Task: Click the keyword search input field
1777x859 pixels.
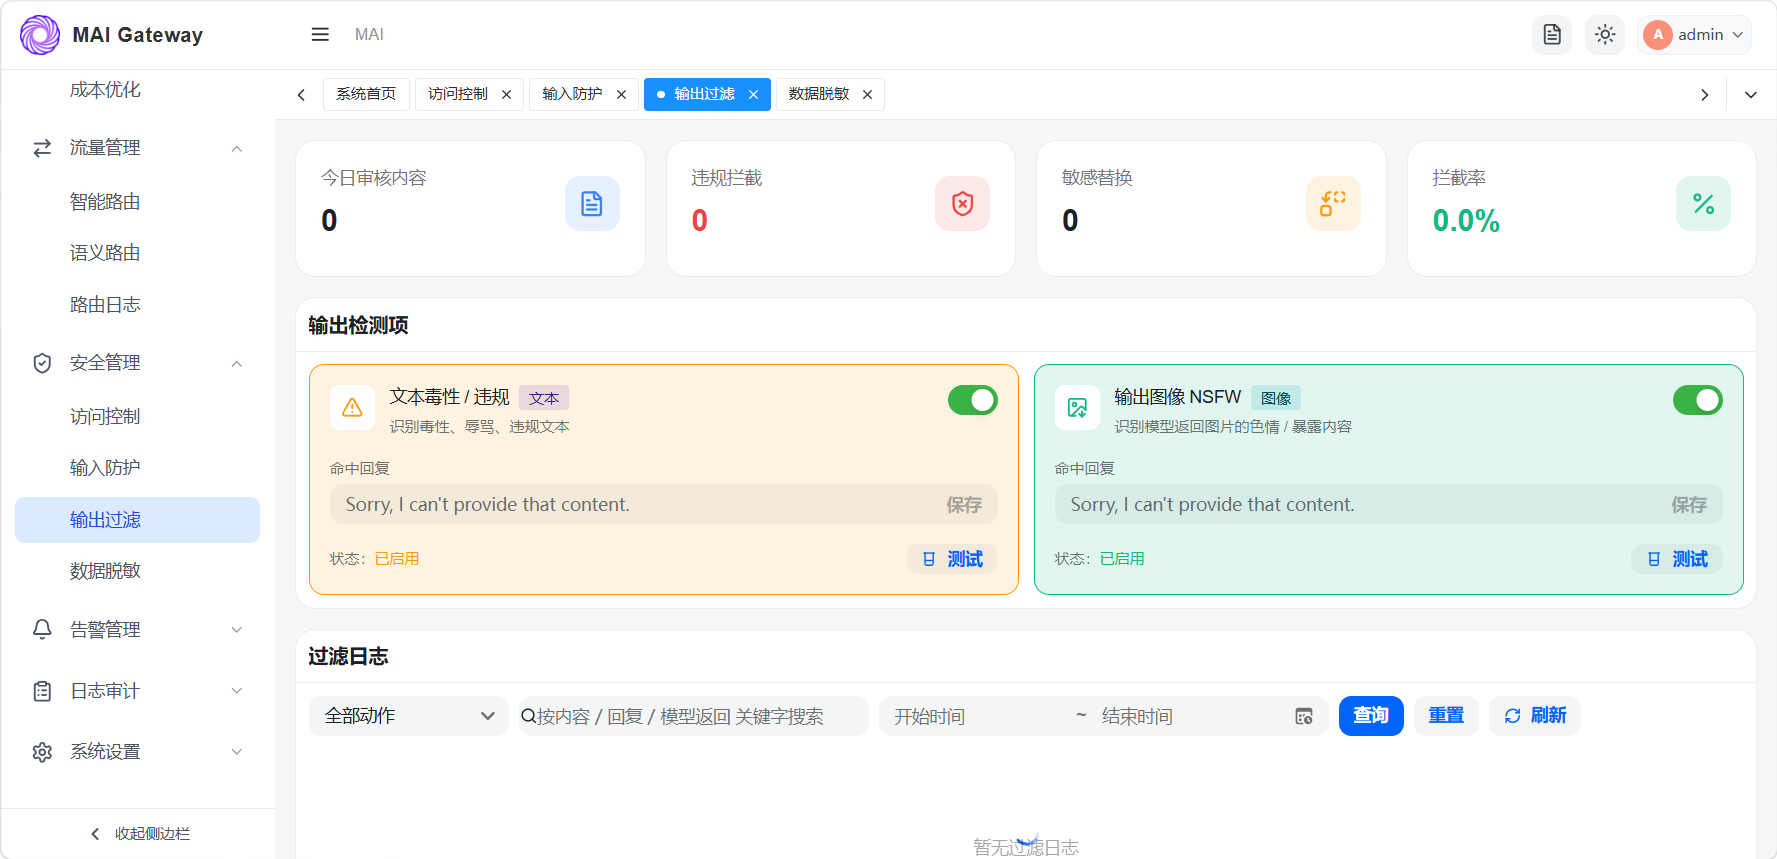Action: (694, 716)
